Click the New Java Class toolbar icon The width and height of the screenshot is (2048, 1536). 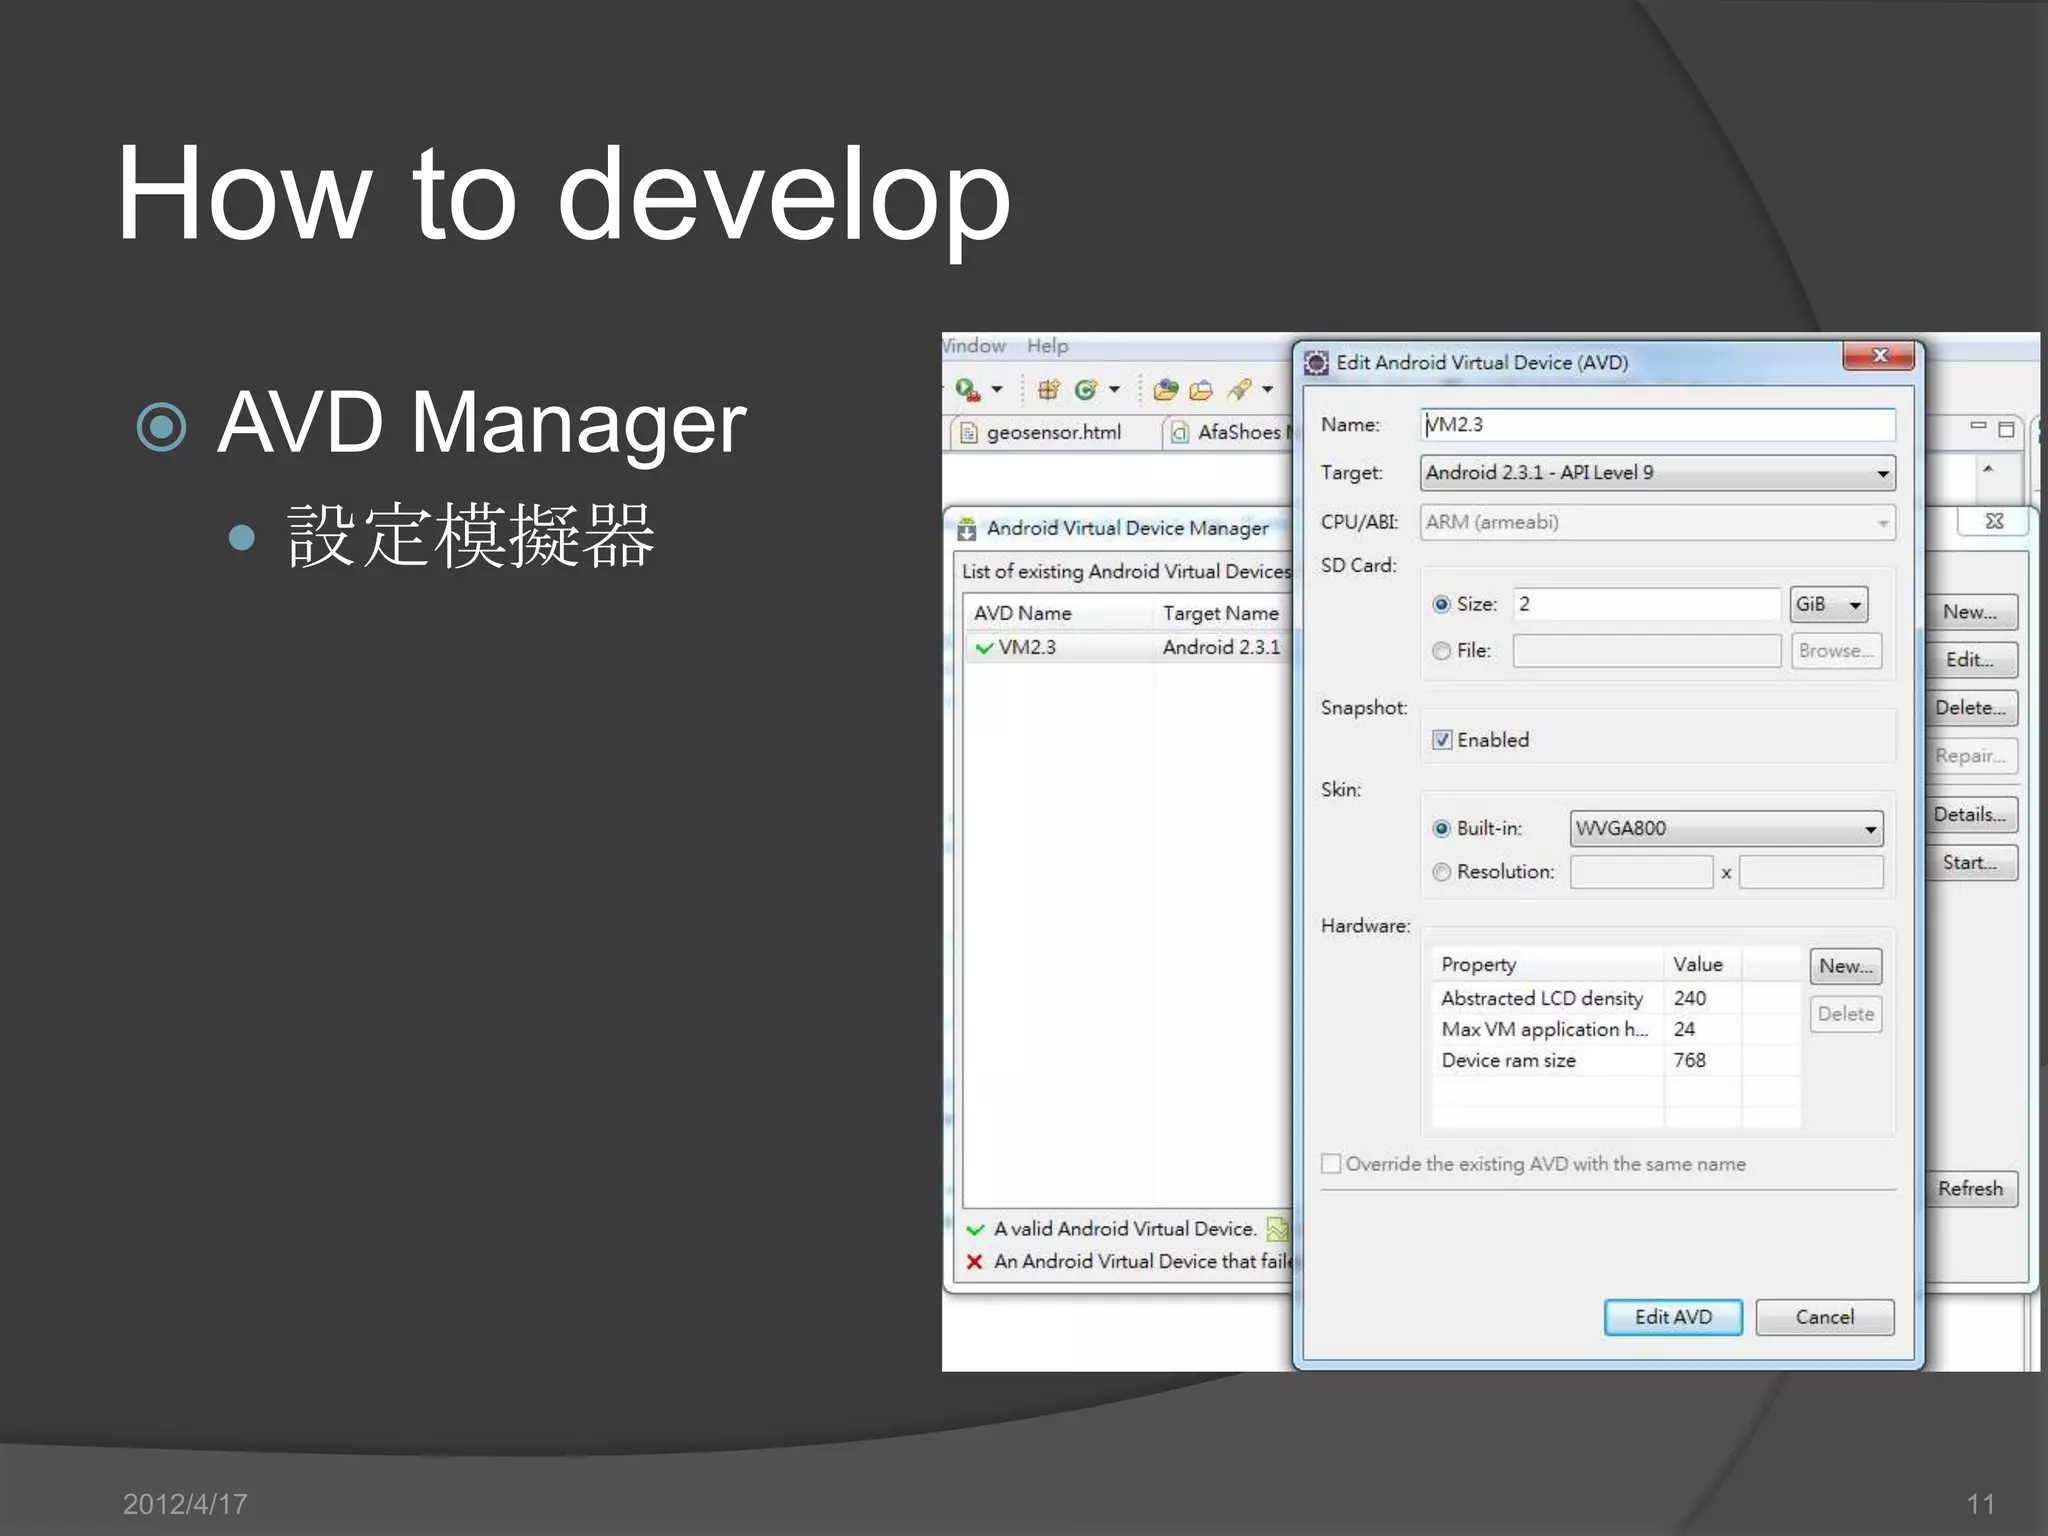coord(1085,390)
